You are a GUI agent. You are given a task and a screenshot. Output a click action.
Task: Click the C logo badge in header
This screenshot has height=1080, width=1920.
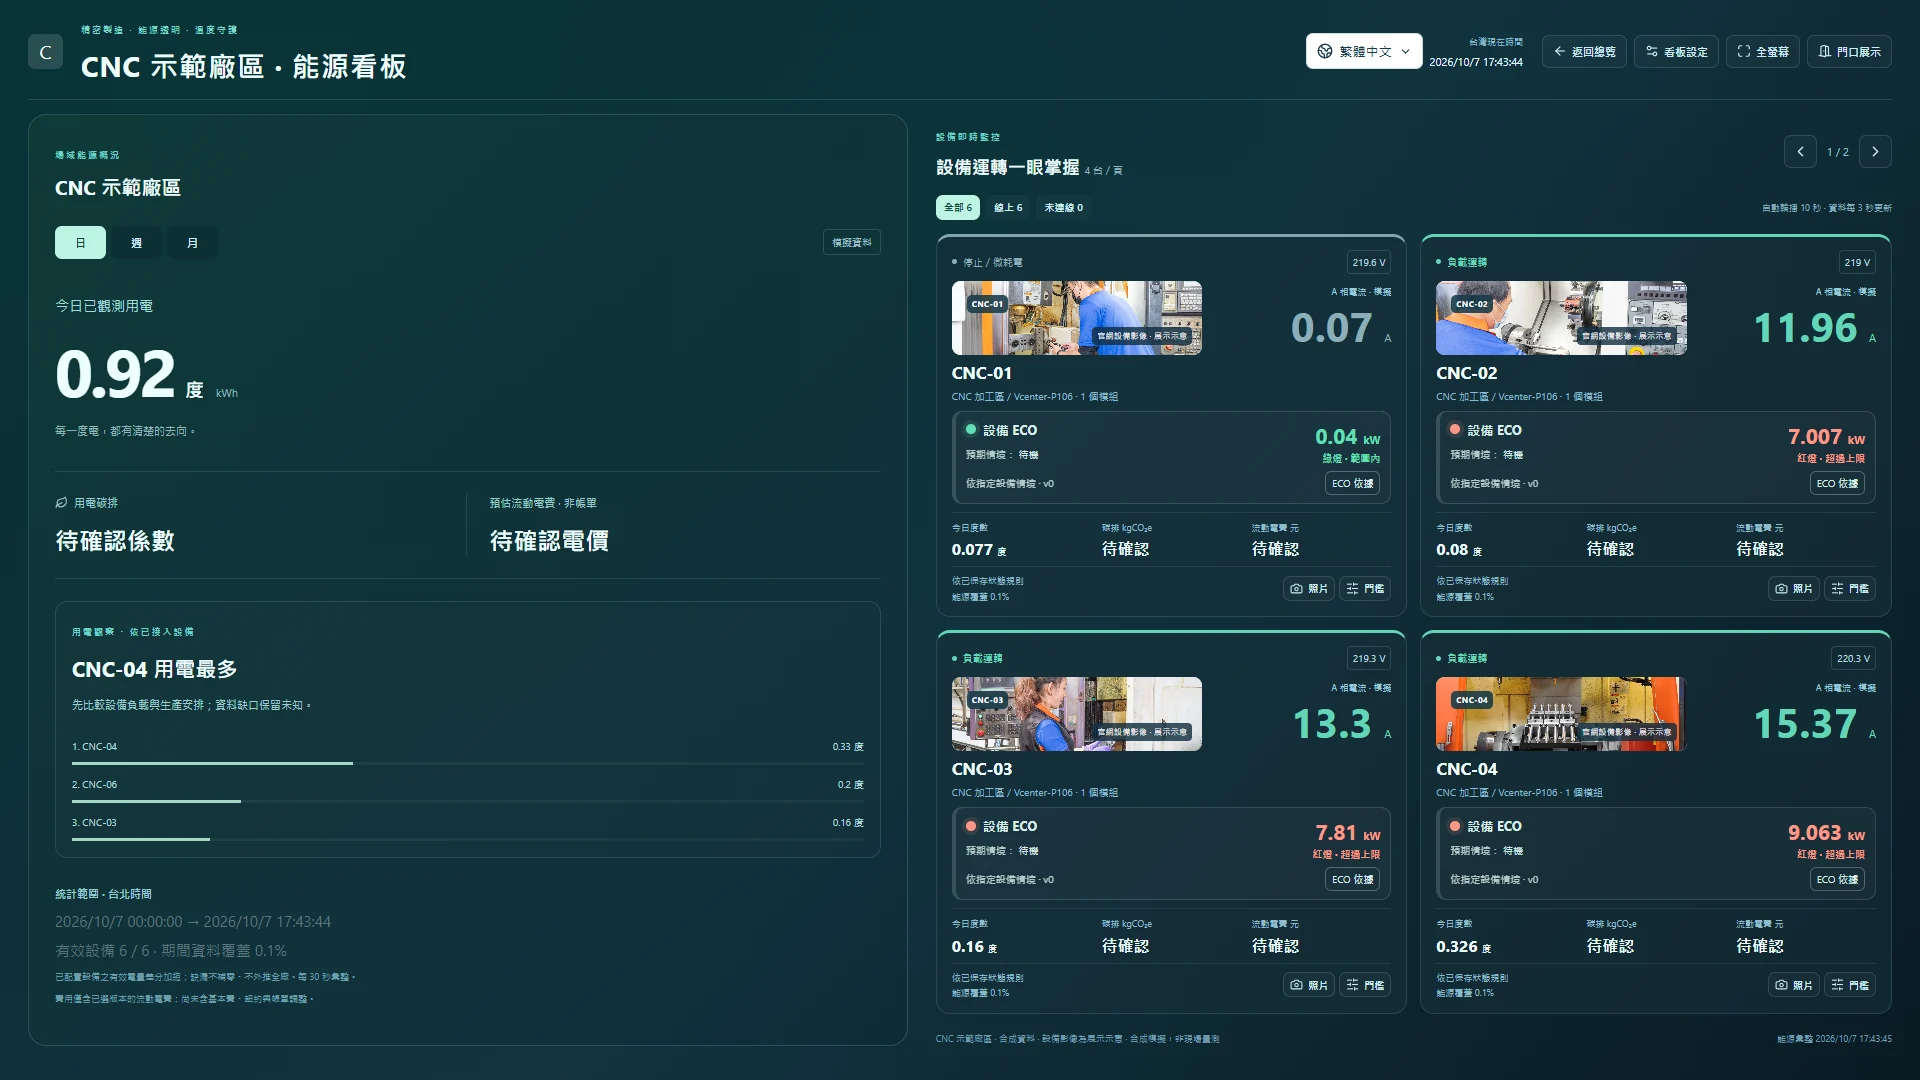coord(45,52)
